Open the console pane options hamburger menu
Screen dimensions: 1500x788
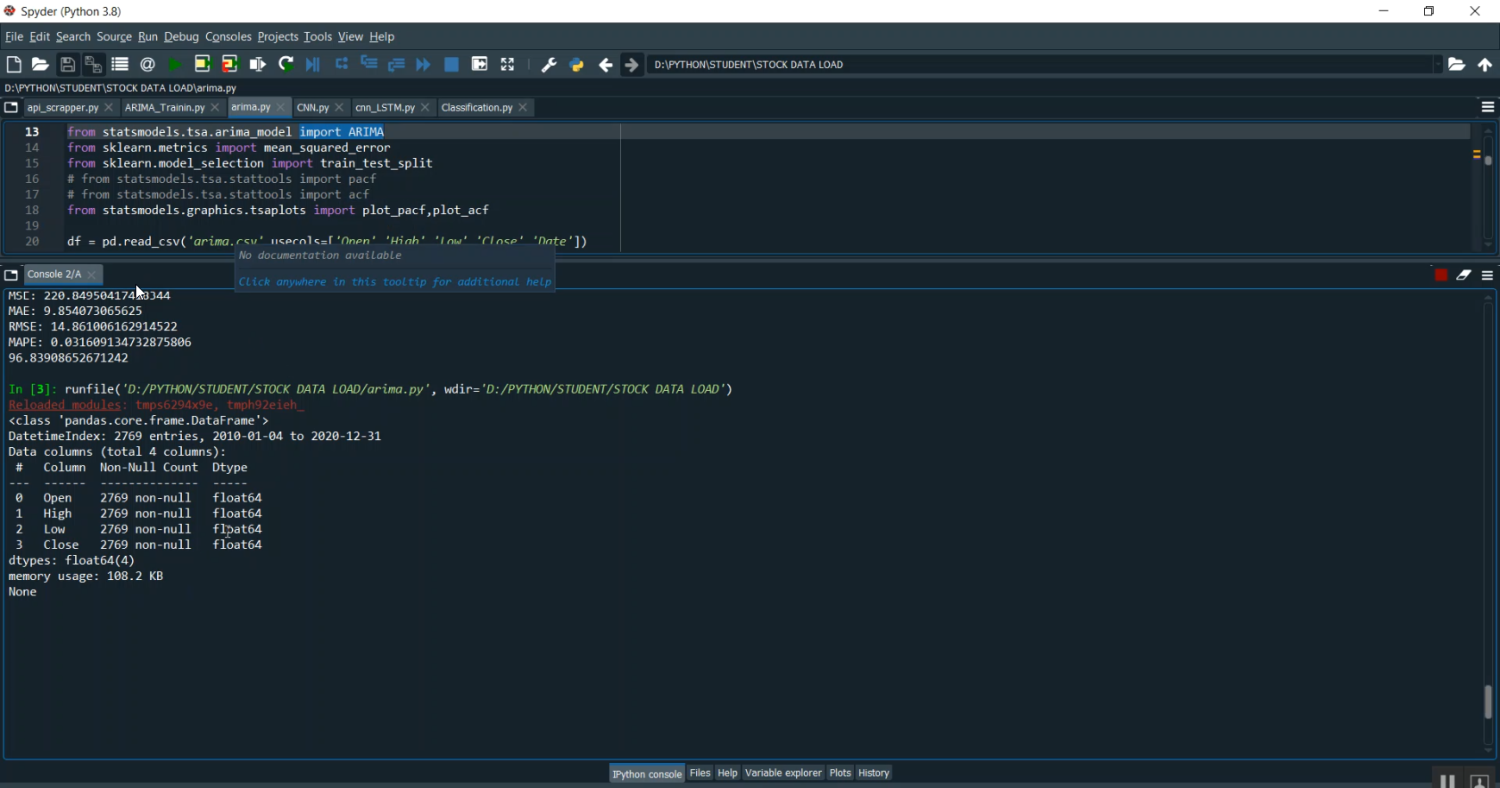pos(1487,275)
